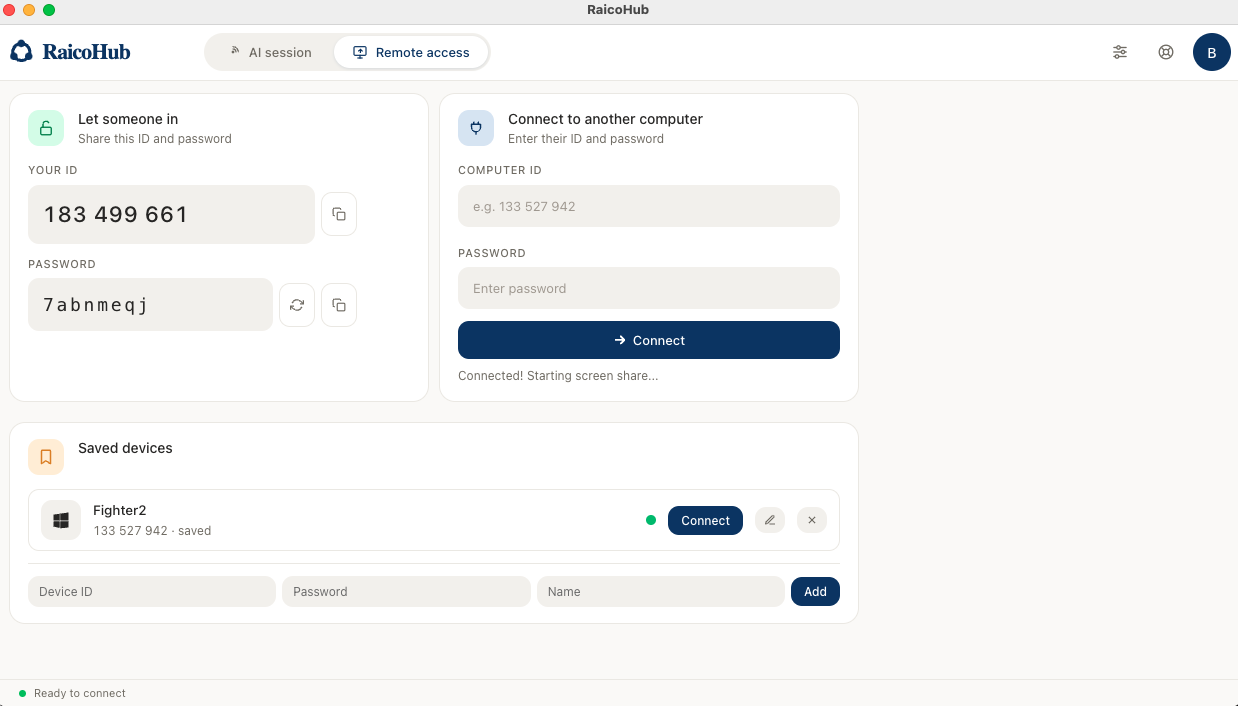Screen dimensions: 1238x706
Task: Click the password value 7abnmeqj
Action: point(96,305)
